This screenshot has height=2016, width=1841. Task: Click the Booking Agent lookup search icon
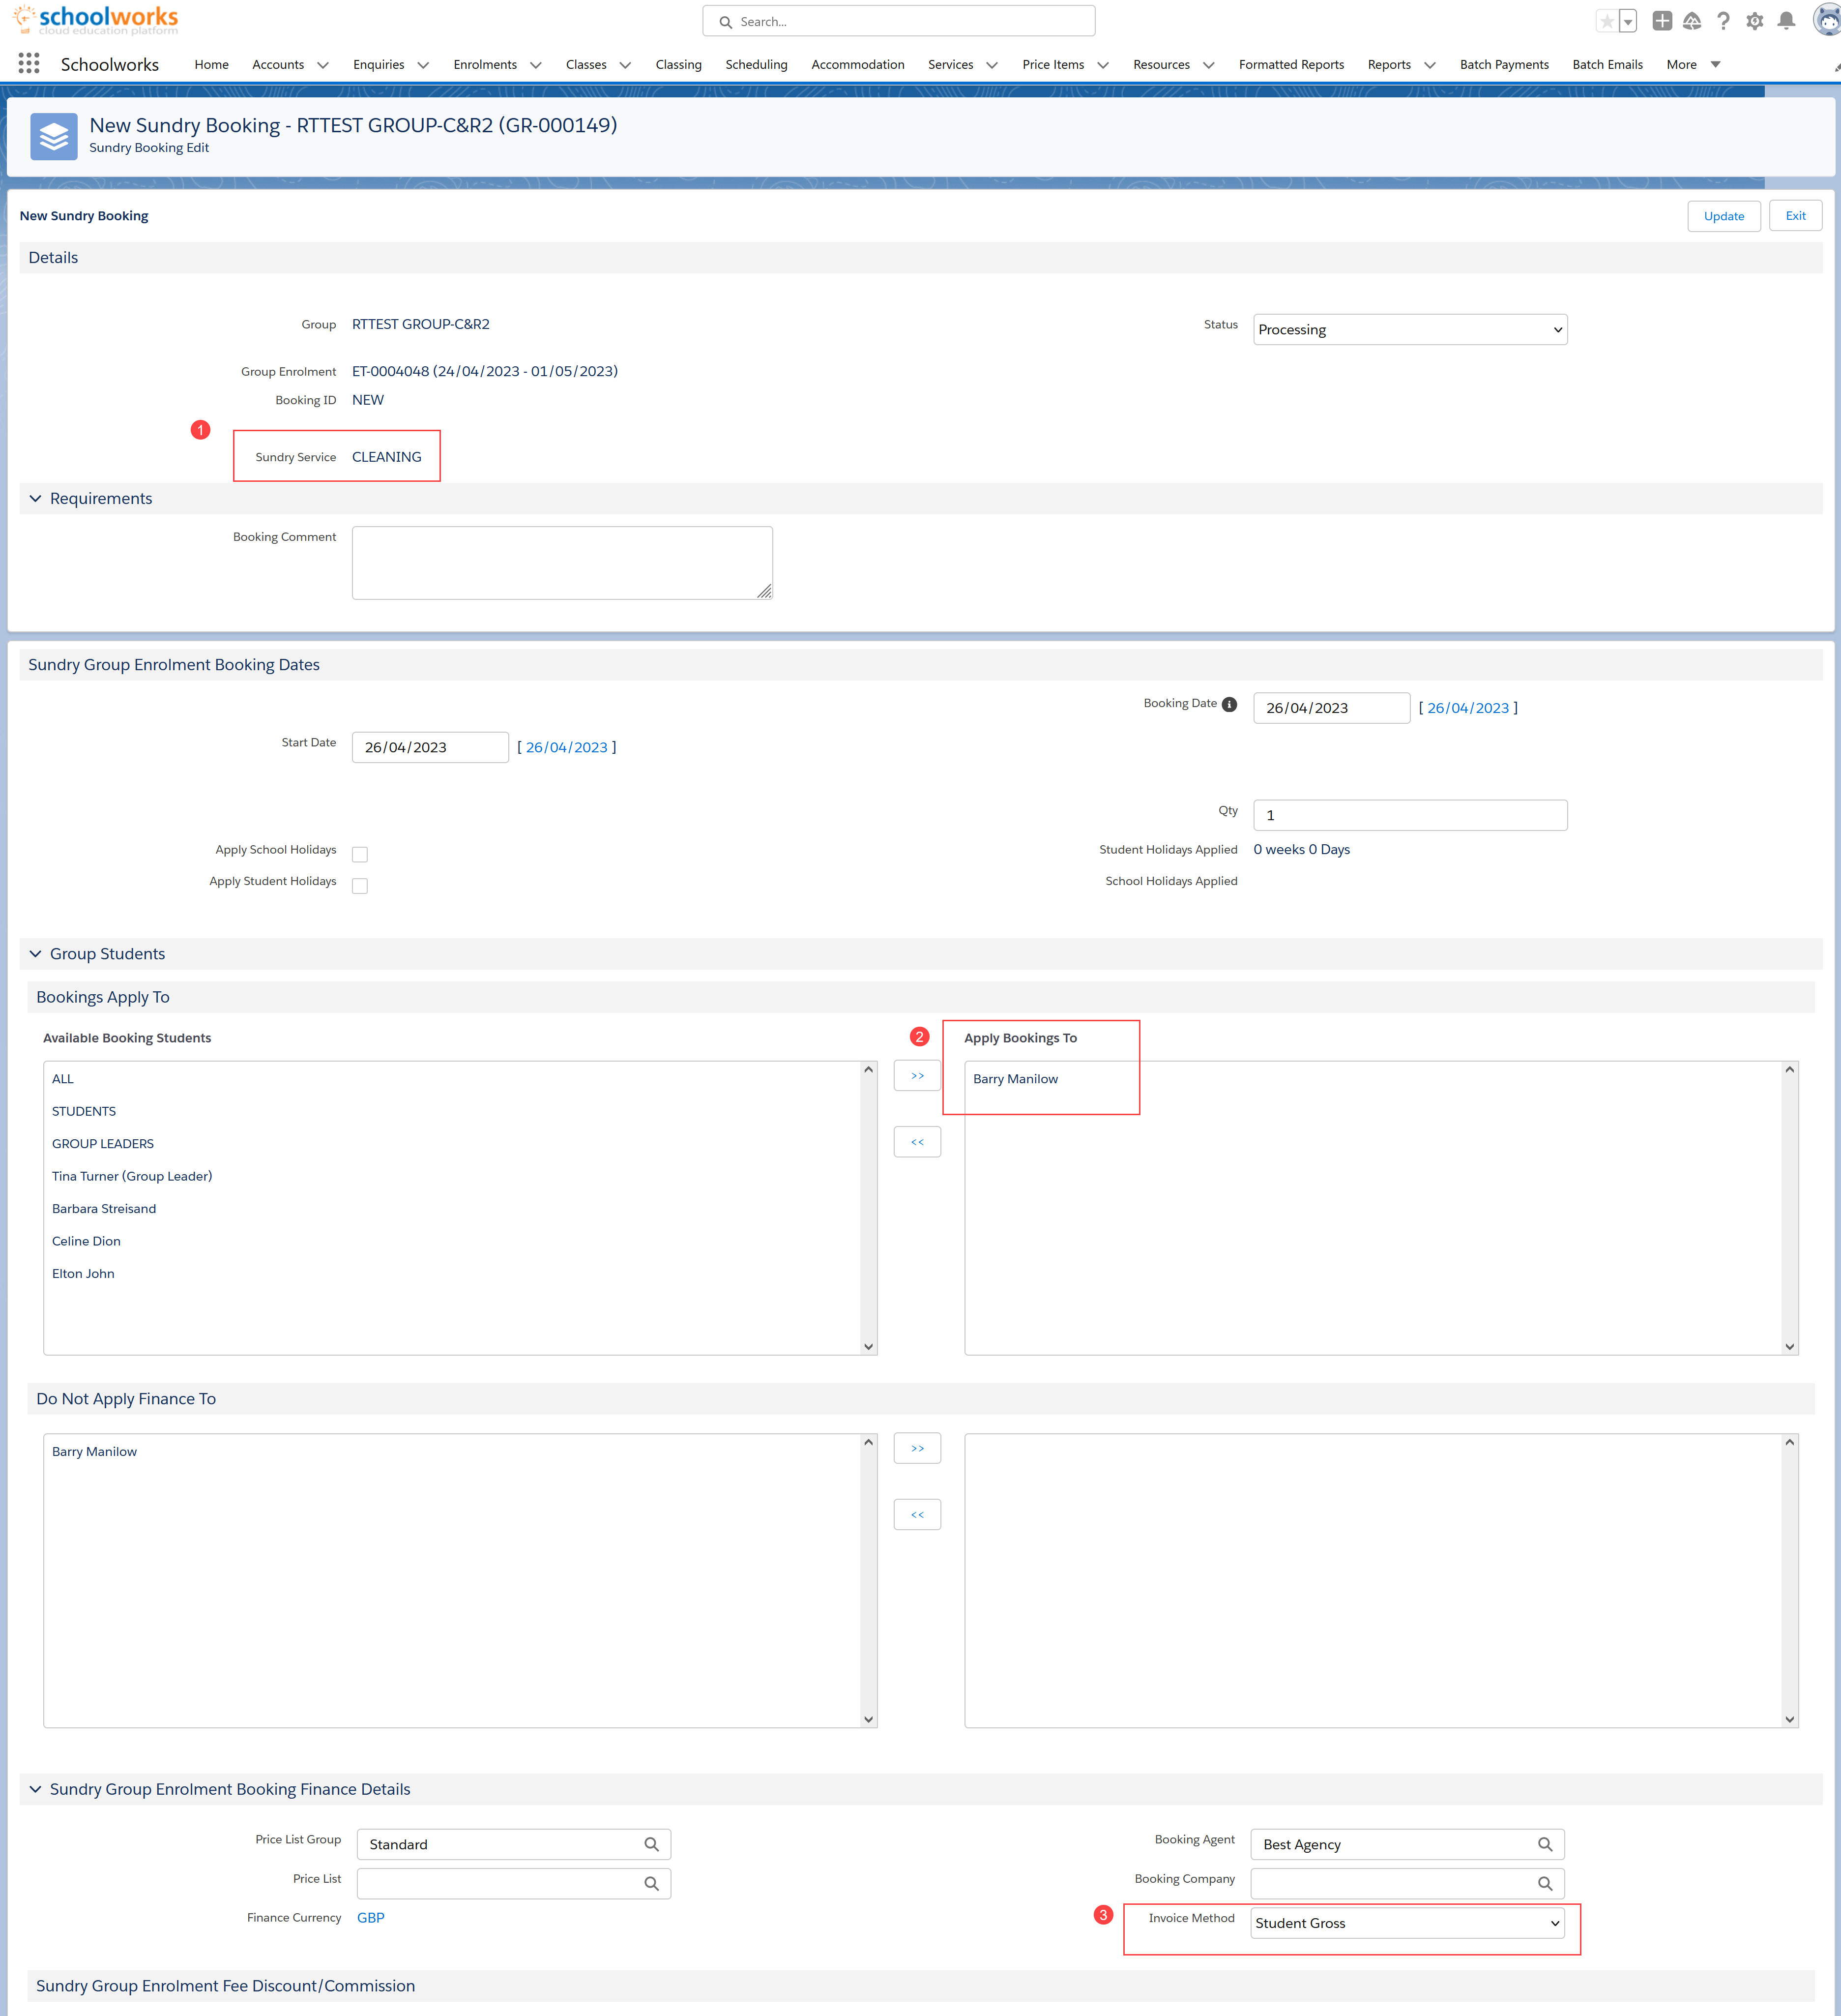[x=1544, y=1844]
